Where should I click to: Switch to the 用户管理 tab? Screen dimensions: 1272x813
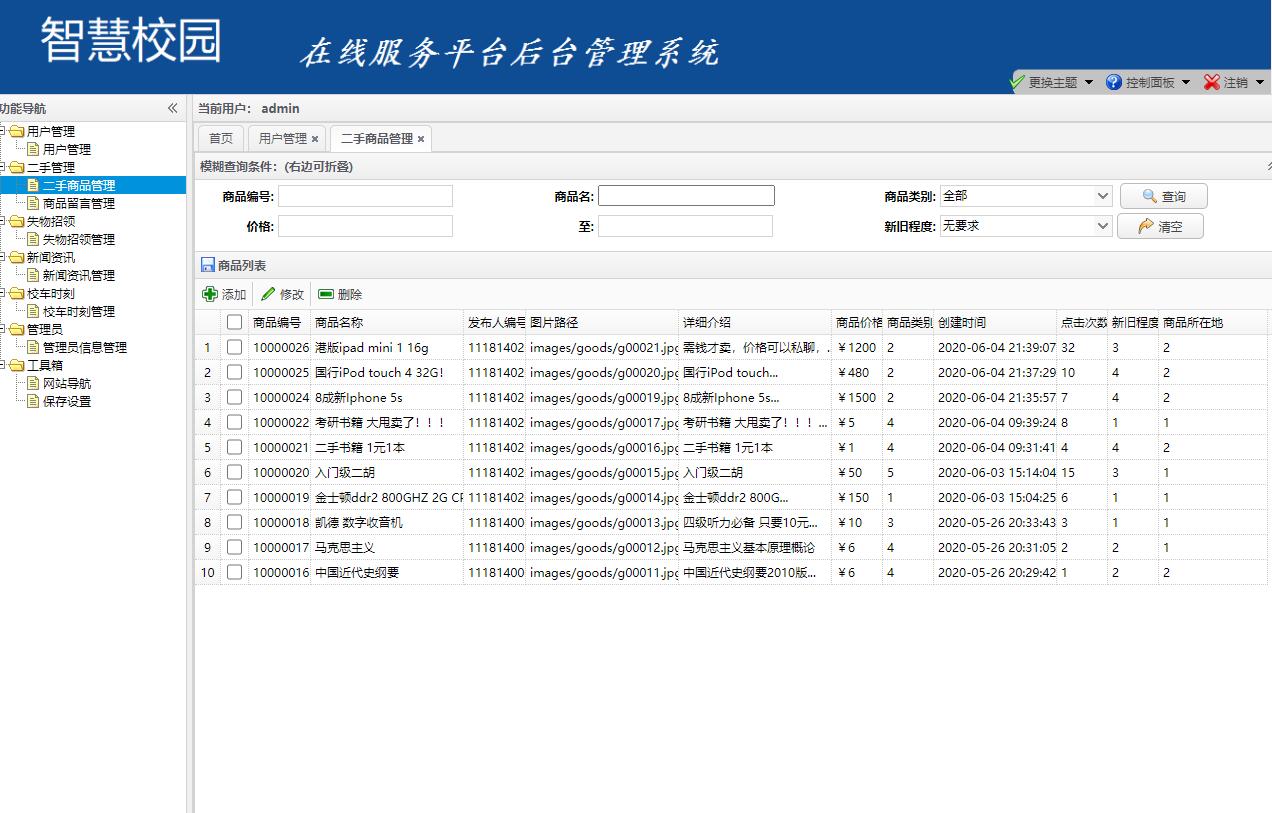(282, 138)
